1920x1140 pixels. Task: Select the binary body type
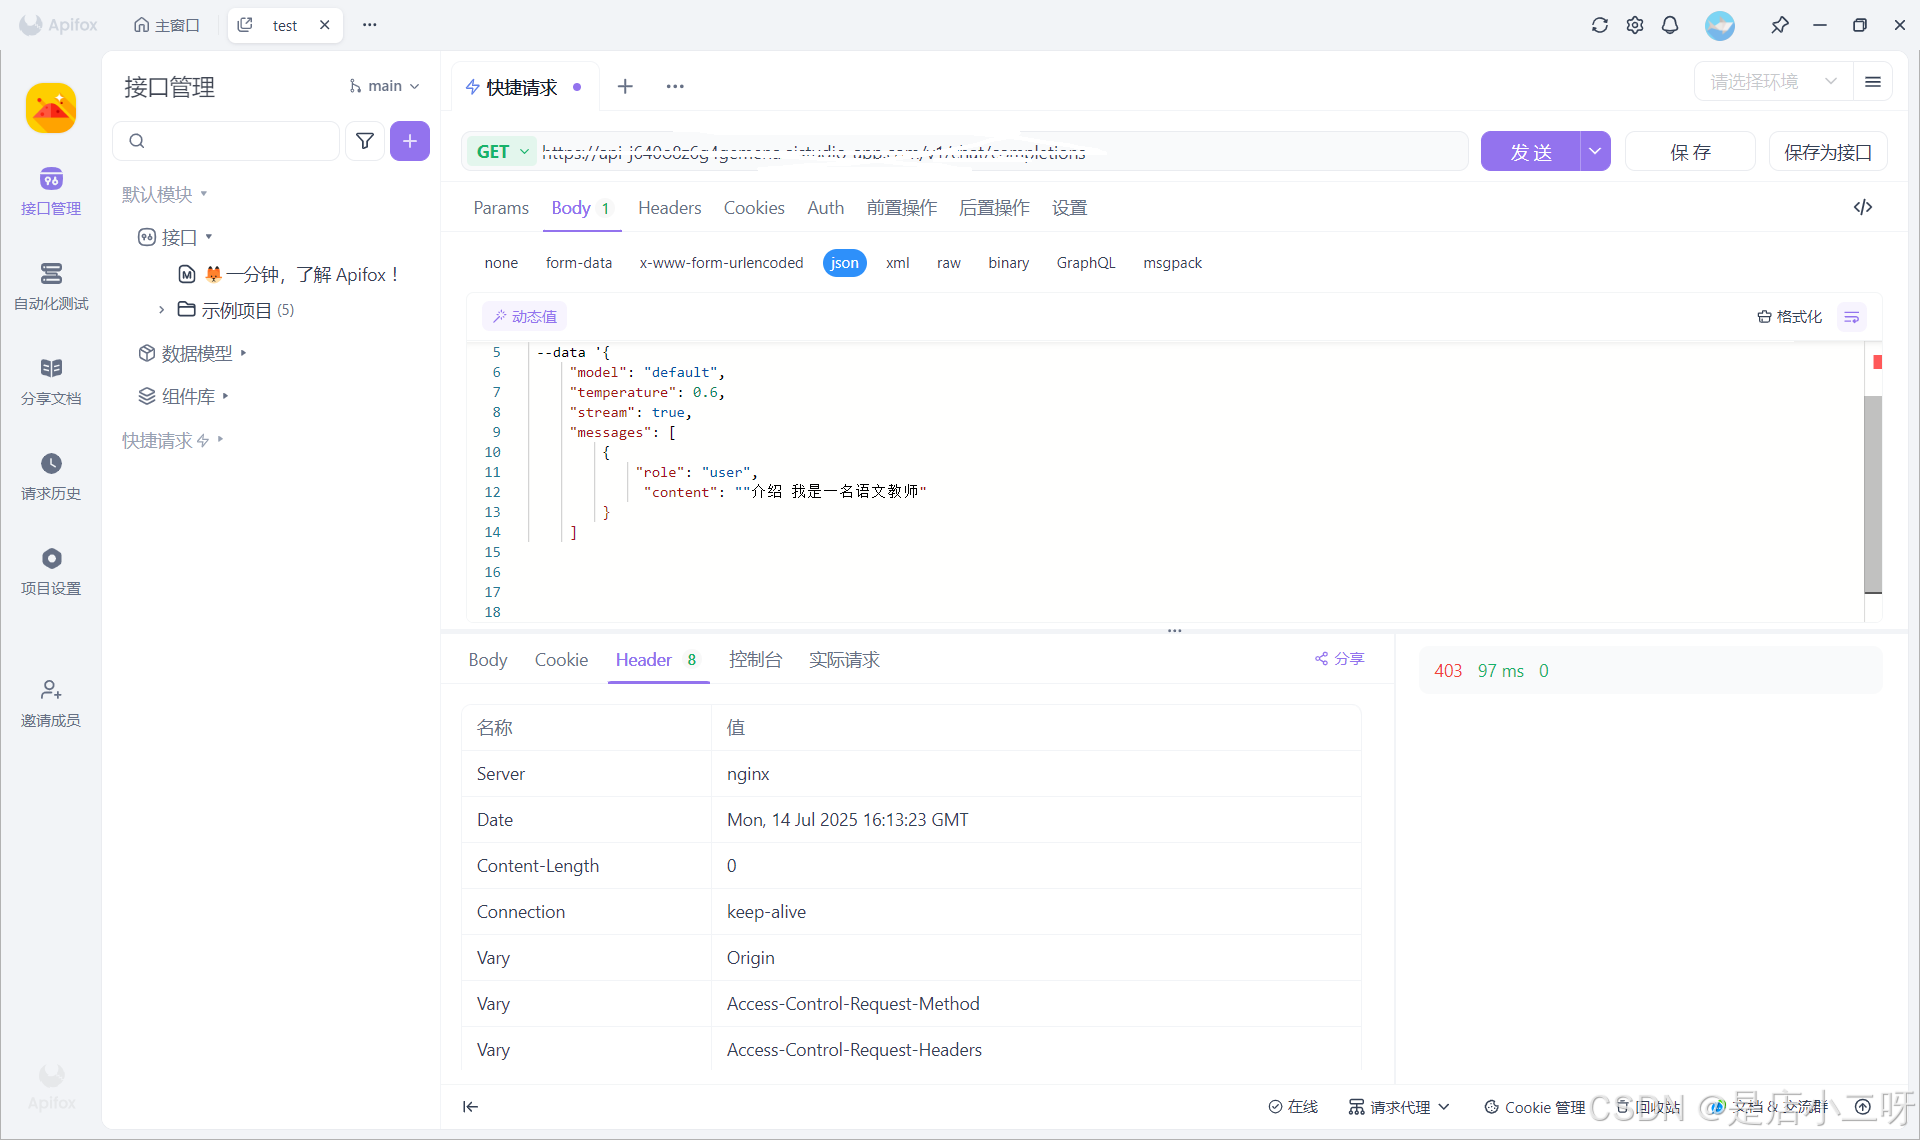coord(1009,263)
